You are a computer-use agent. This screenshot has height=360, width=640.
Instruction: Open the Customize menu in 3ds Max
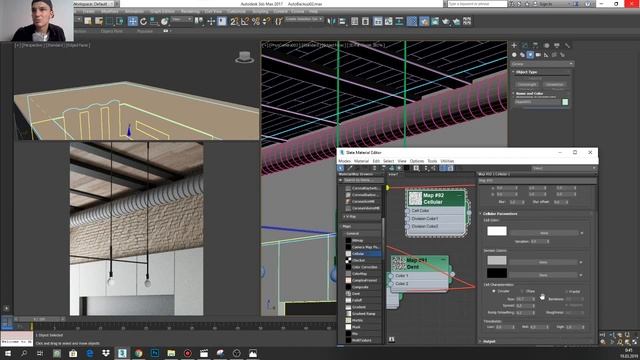(x=236, y=11)
